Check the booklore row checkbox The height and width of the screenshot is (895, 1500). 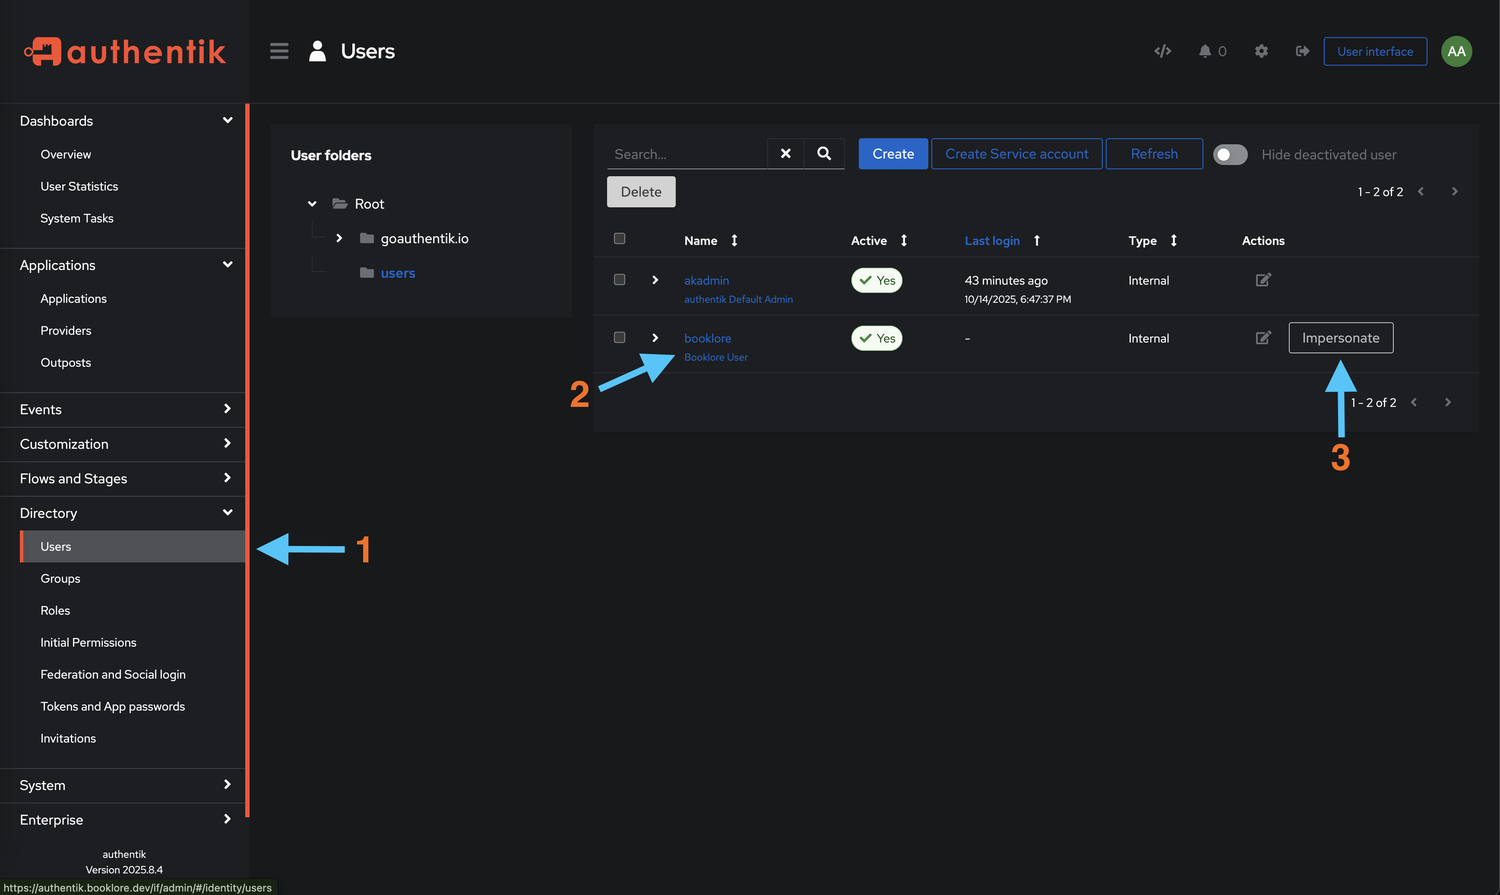619,338
